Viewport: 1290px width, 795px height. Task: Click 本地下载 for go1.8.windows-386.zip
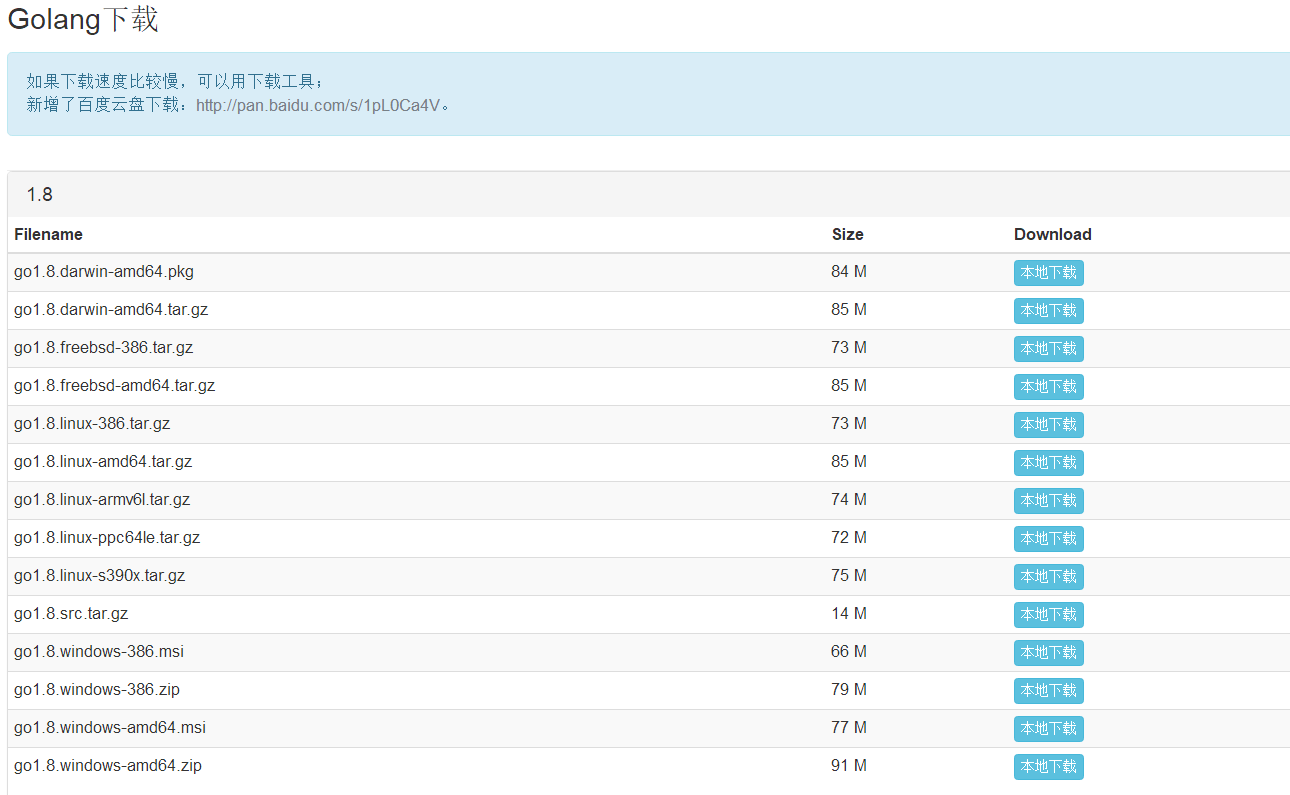pyautogui.click(x=1048, y=691)
